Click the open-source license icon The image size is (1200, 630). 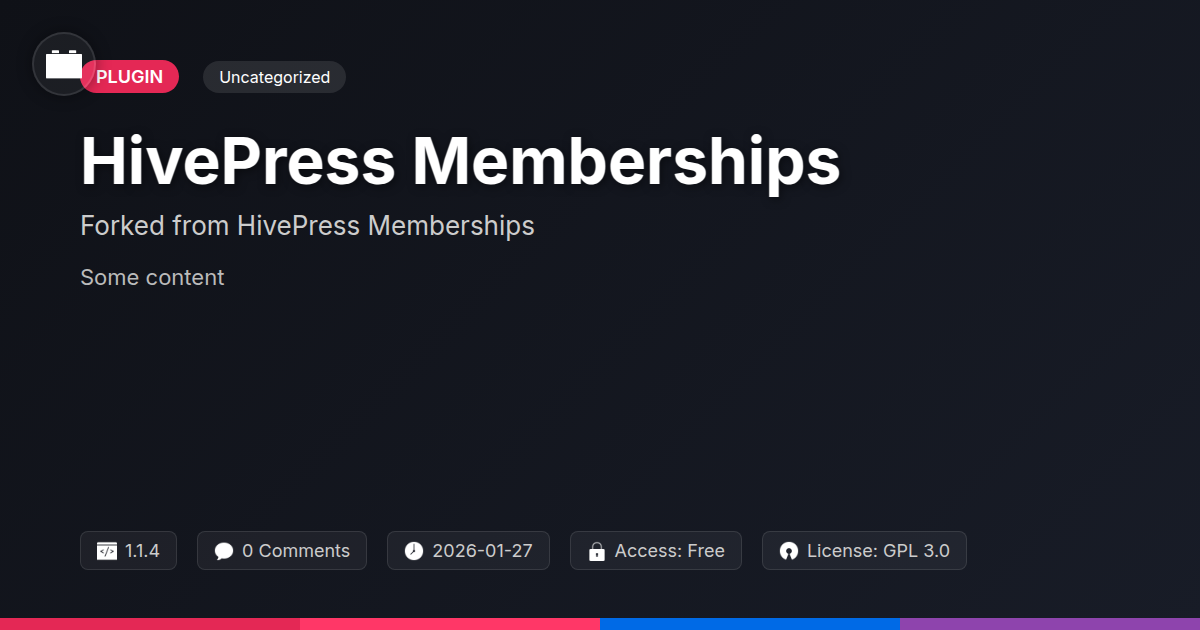(x=789, y=551)
